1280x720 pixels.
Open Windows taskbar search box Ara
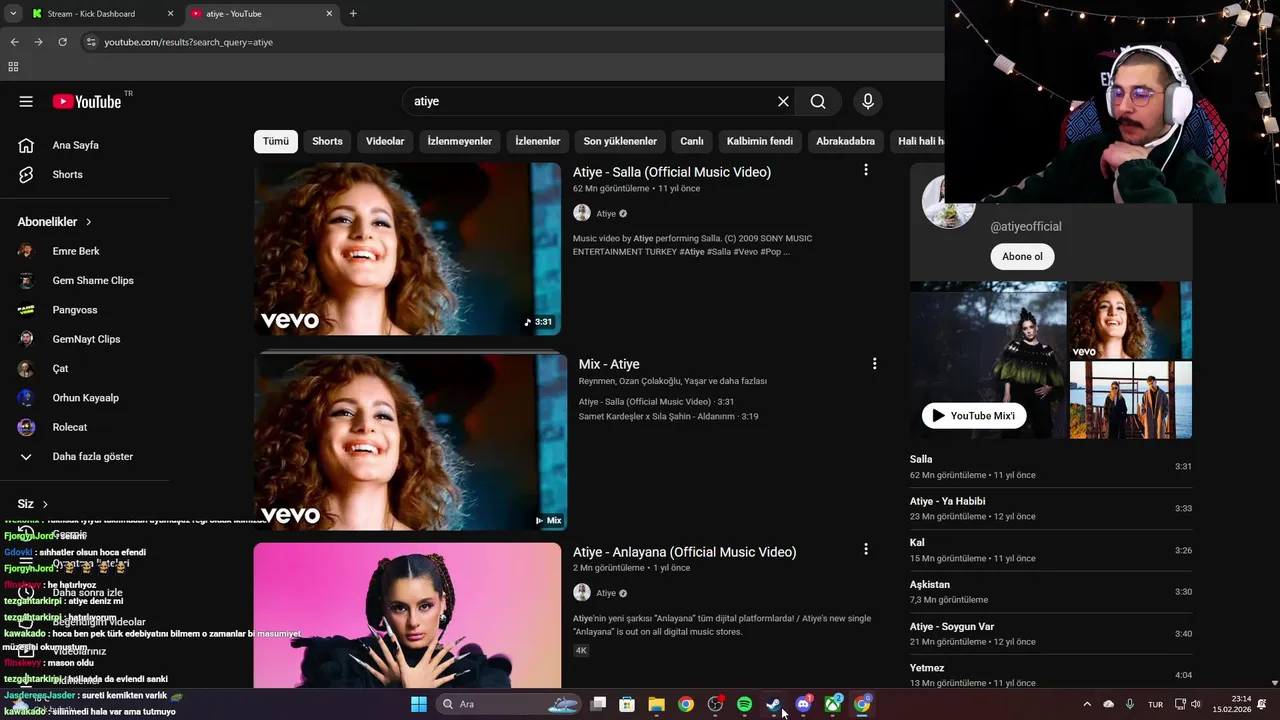(510, 704)
